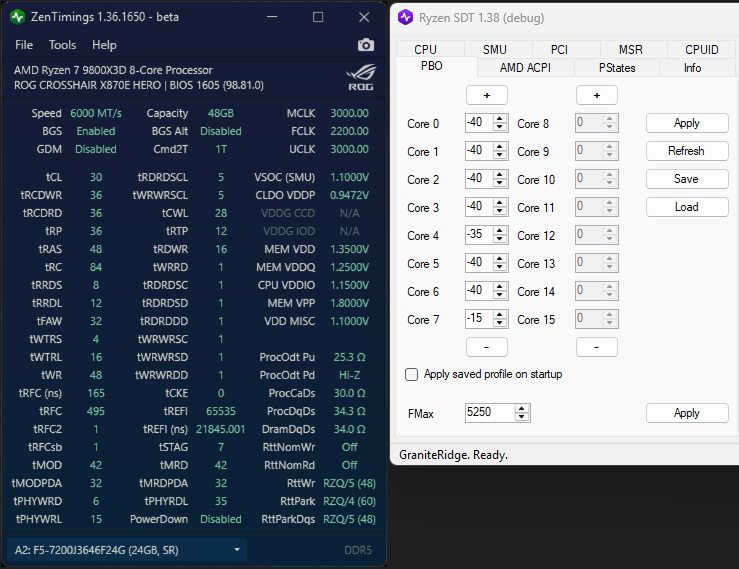Image resolution: width=739 pixels, height=569 pixels.
Task: Maximize the ZenTimings window
Action: (x=318, y=17)
